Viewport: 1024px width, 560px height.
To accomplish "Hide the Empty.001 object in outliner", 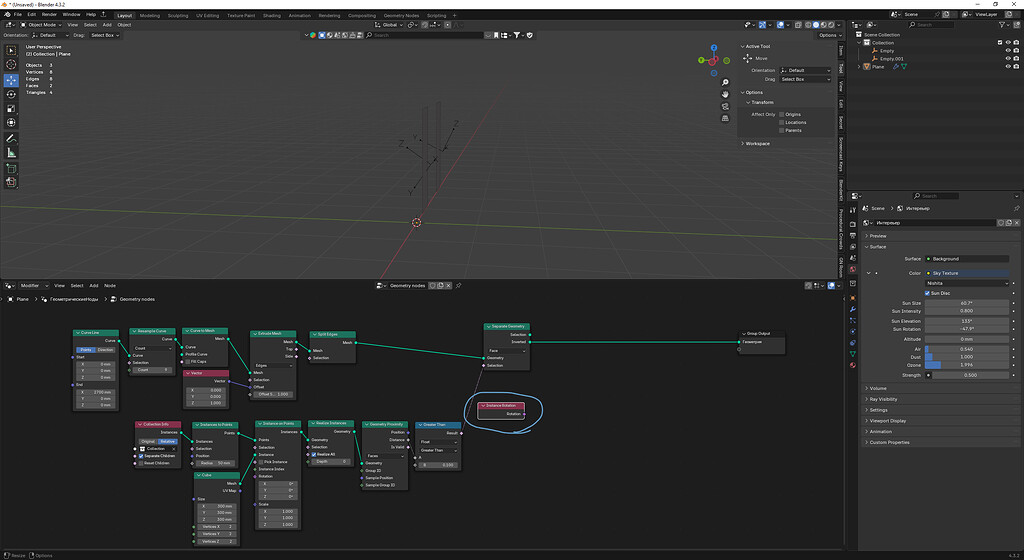I will [x=1008, y=59].
